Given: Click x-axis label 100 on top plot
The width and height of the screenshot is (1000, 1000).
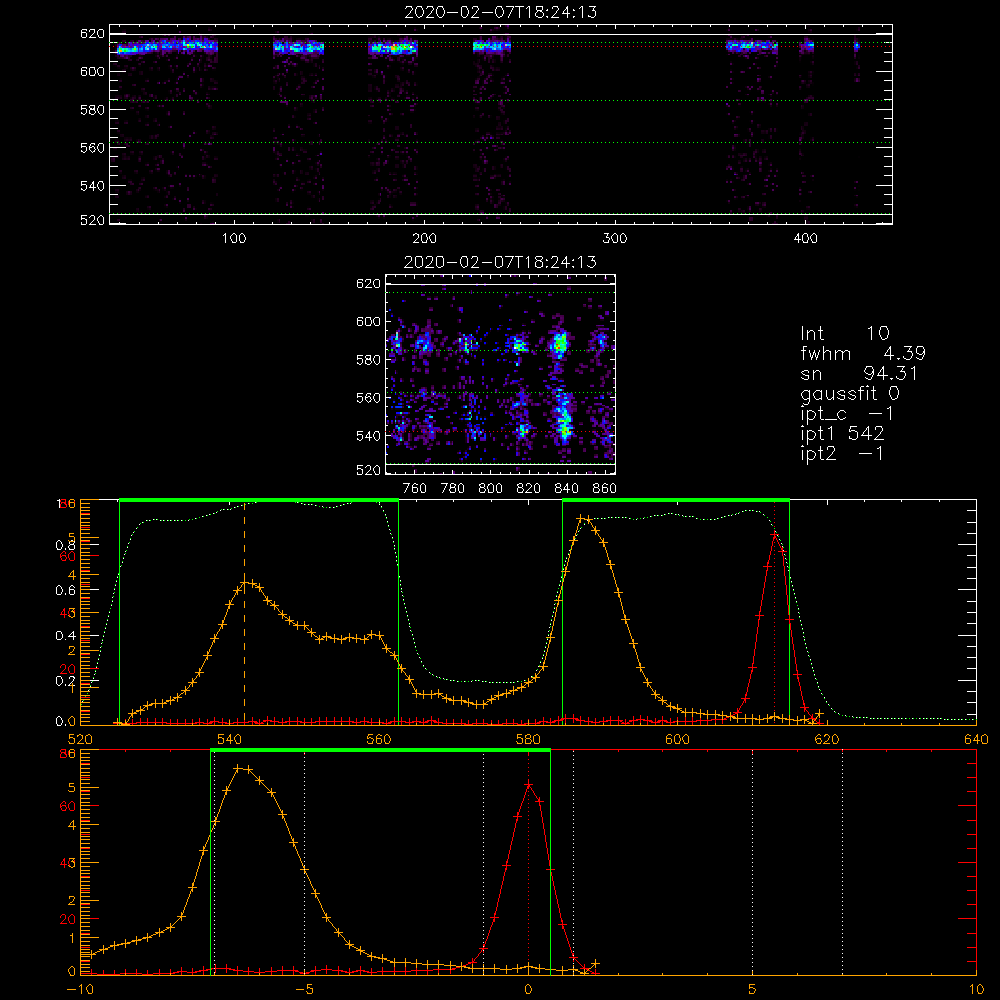Looking at the screenshot, I should [x=234, y=239].
